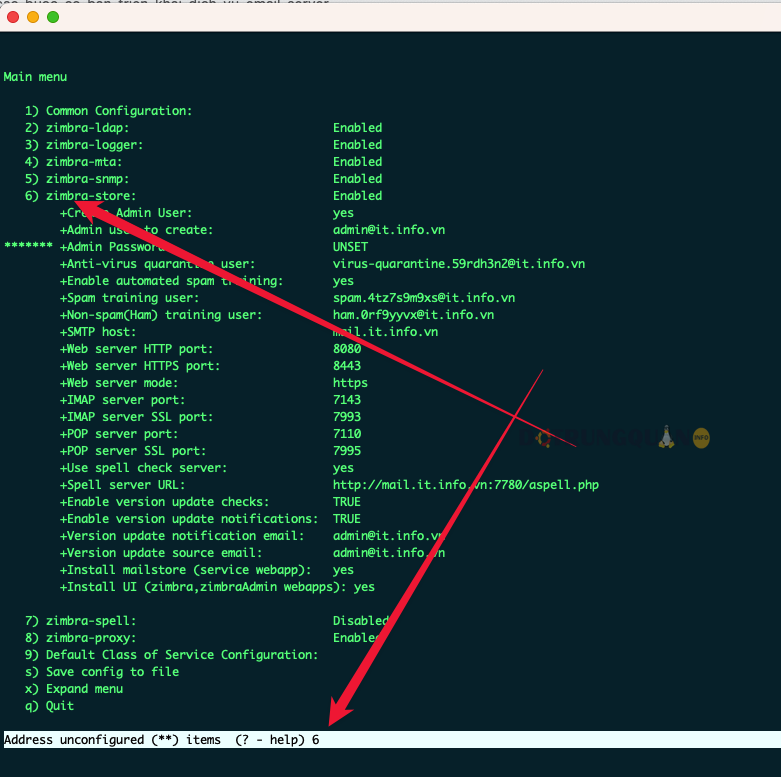Click the 'UNSET' Admin Password value
The height and width of the screenshot is (777, 781).
point(351,247)
